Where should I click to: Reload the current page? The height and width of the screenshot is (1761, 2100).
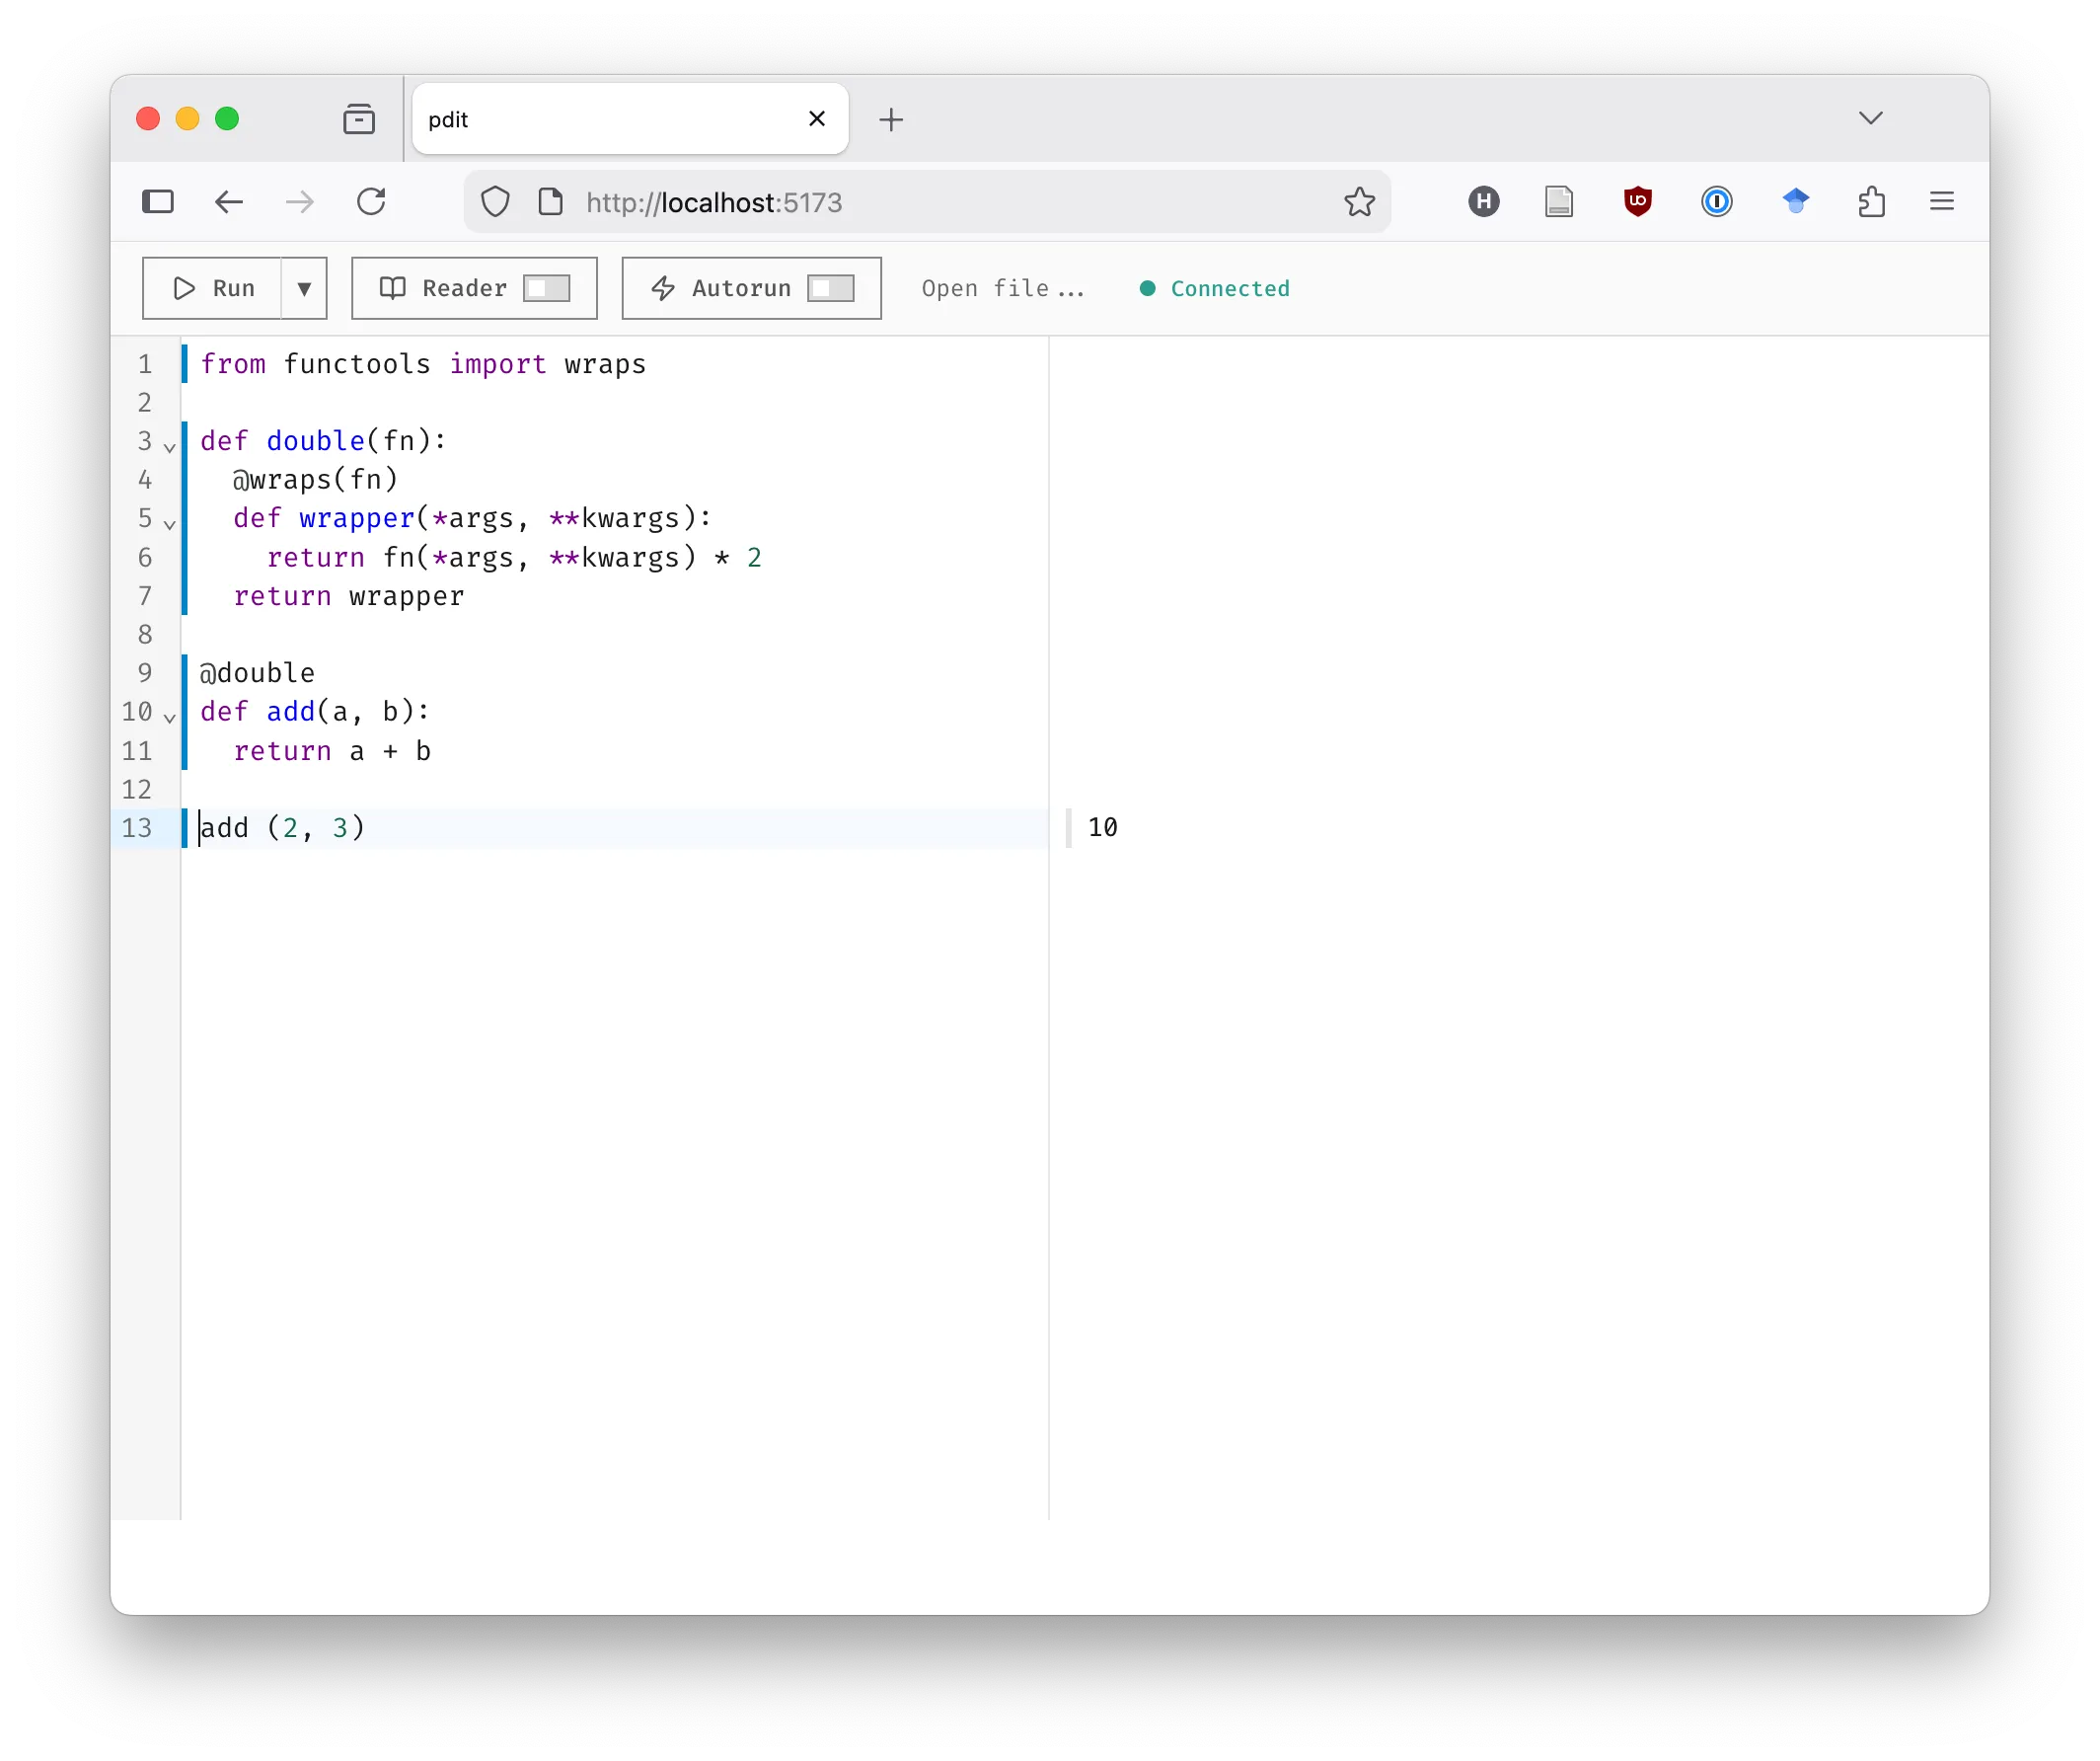point(371,201)
